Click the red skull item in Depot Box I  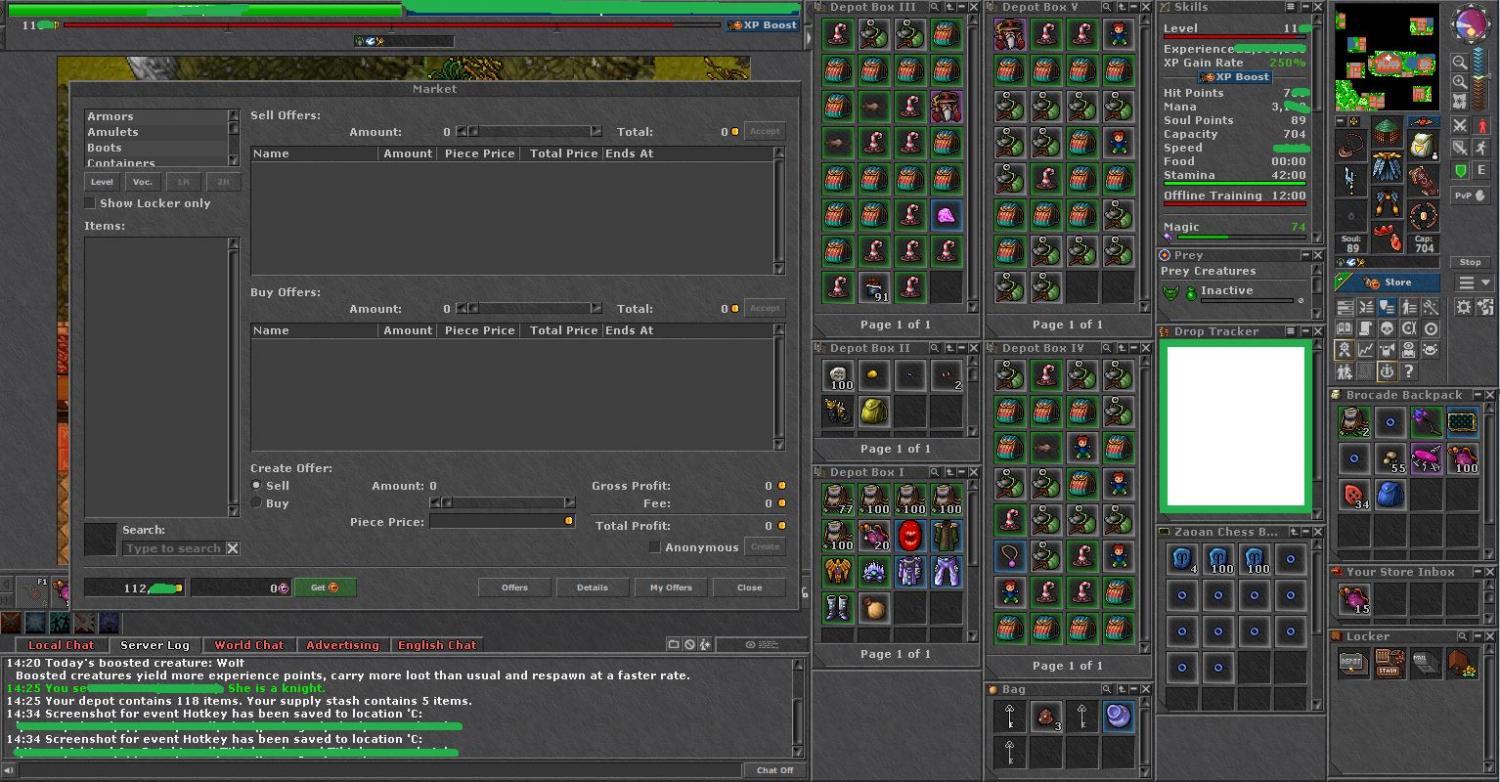pyautogui.click(x=910, y=536)
